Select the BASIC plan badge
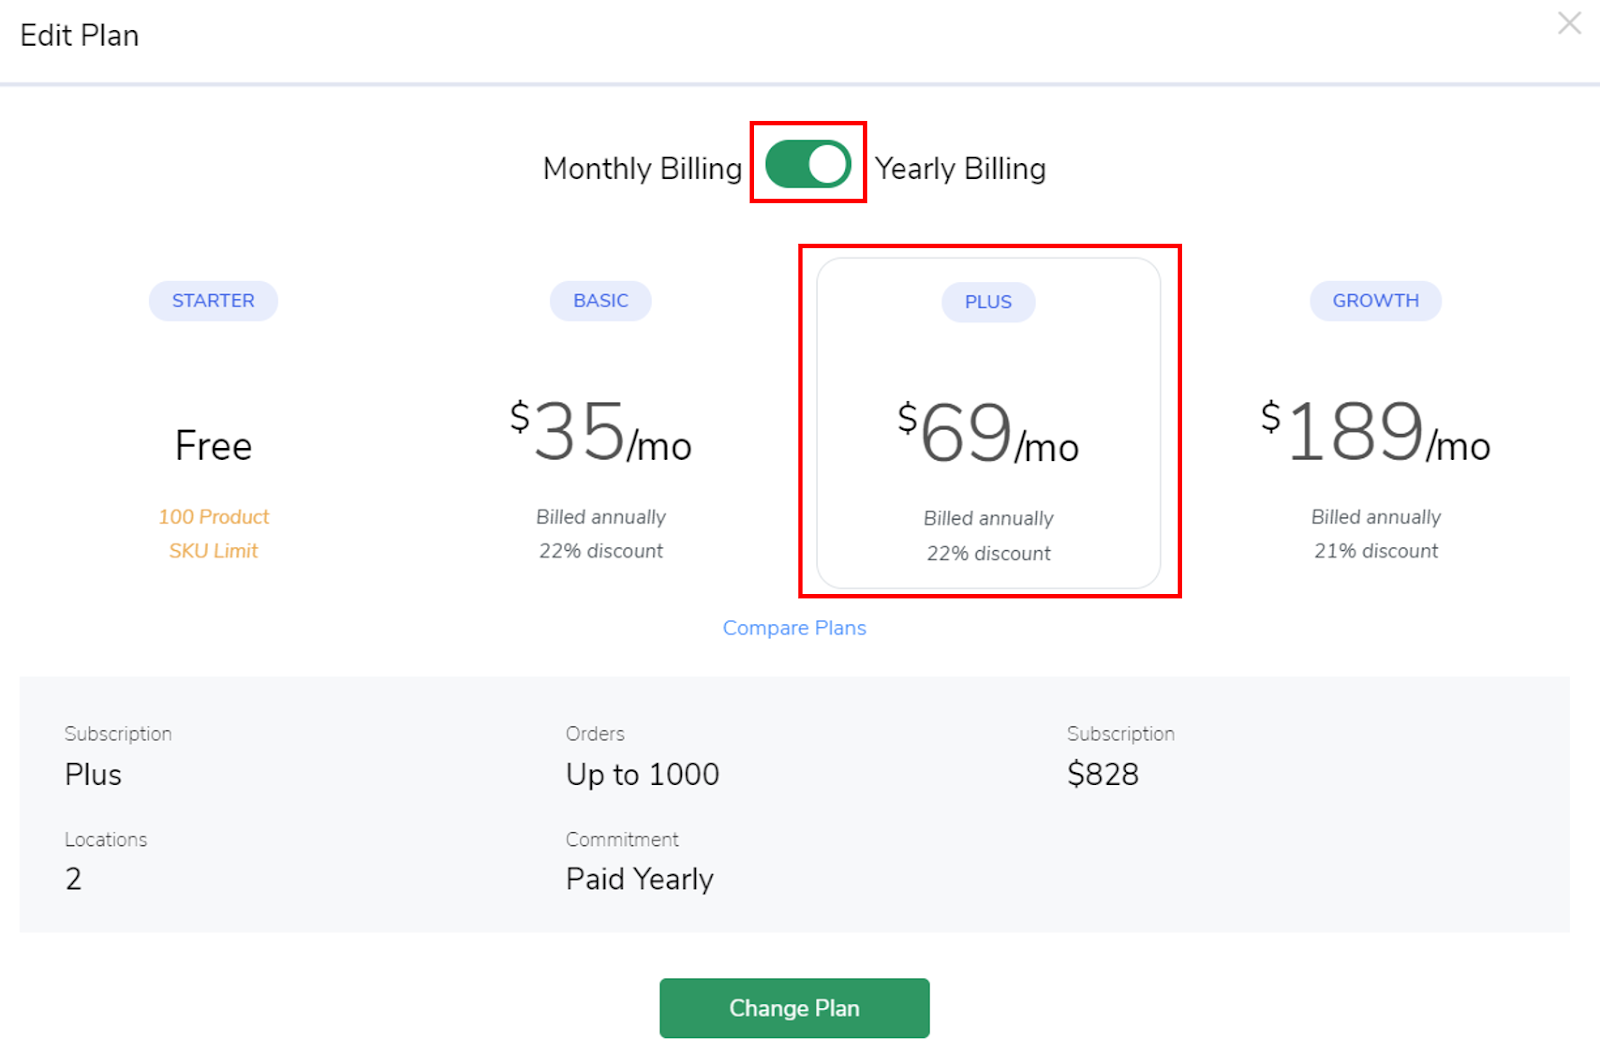The width and height of the screenshot is (1600, 1054). [x=601, y=301]
